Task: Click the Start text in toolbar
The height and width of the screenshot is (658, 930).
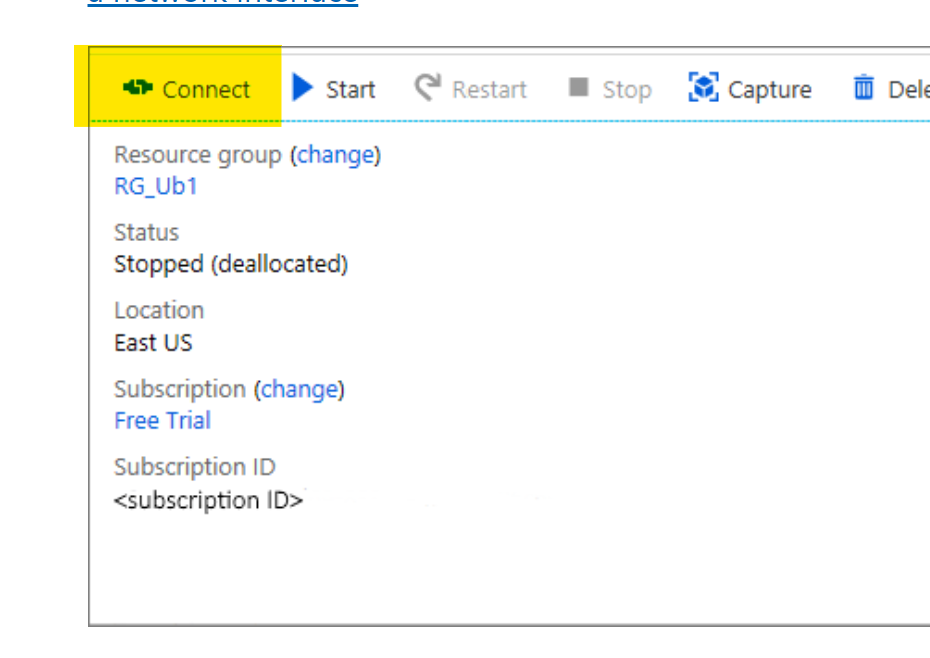Action: click(350, 90)
